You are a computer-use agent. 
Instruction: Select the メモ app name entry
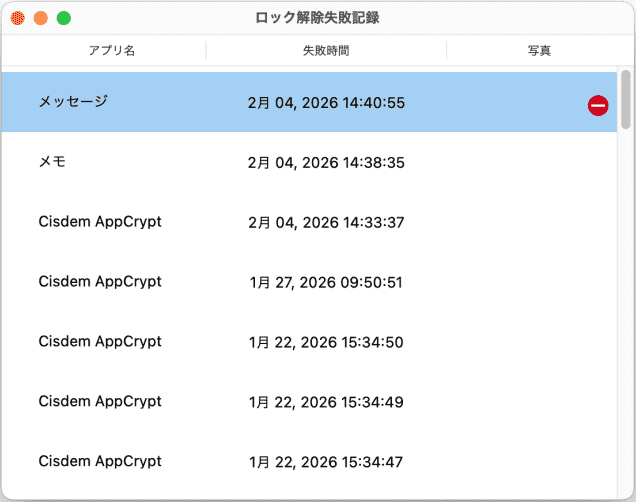53,162
